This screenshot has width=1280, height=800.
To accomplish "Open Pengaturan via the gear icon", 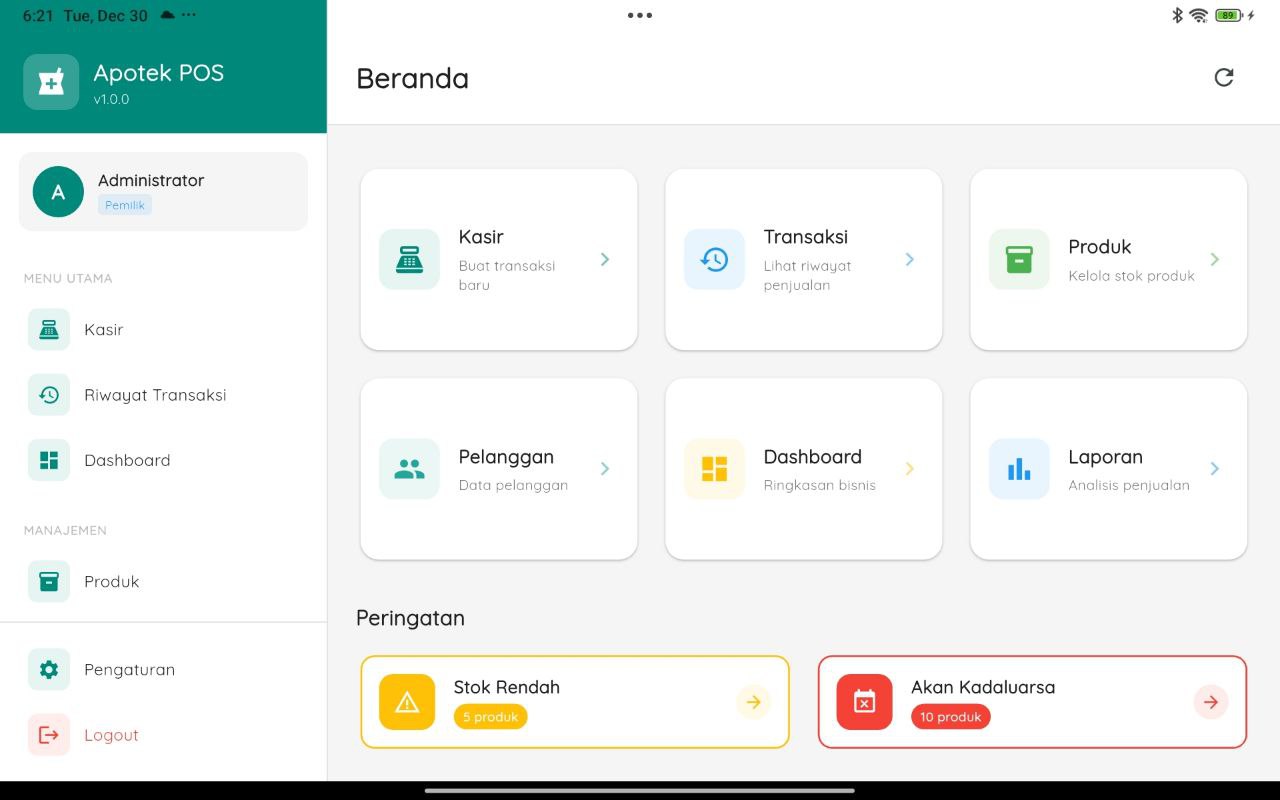I will click(x=48, y=669).
